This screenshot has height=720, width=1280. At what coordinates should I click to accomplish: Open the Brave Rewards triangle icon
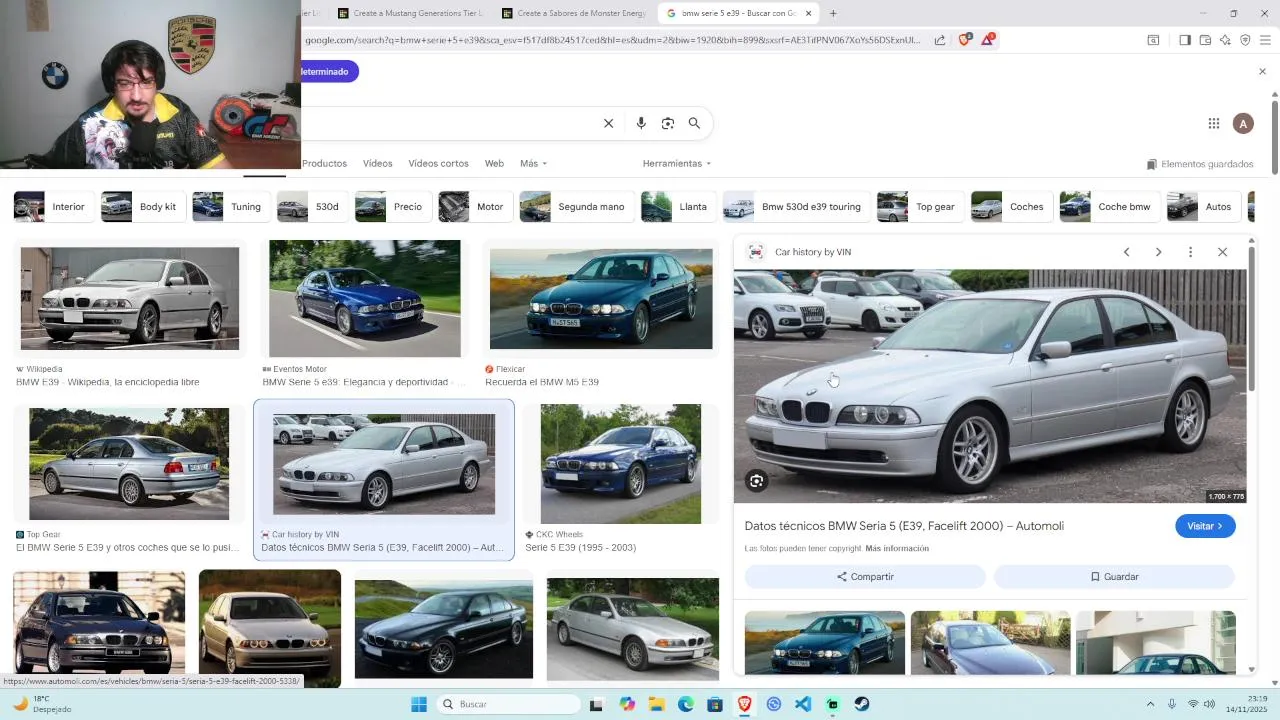pos(988,39)
